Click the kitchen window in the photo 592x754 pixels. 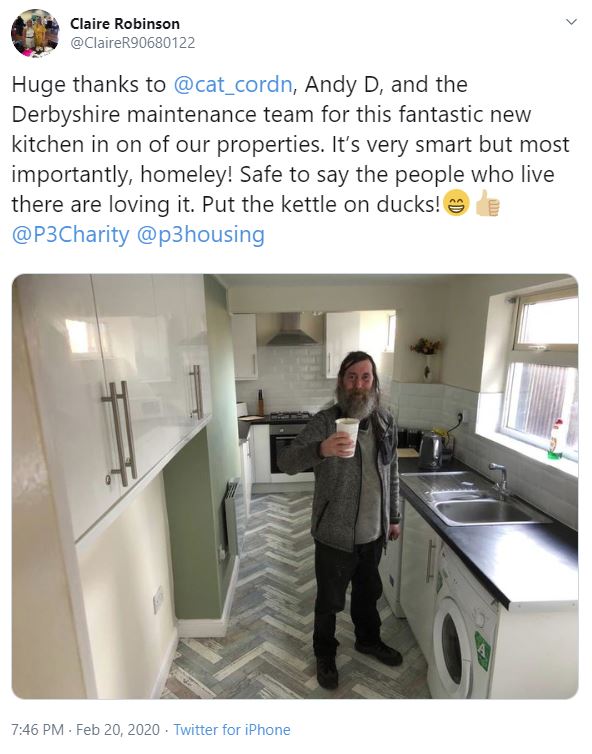tap(541, 373)
